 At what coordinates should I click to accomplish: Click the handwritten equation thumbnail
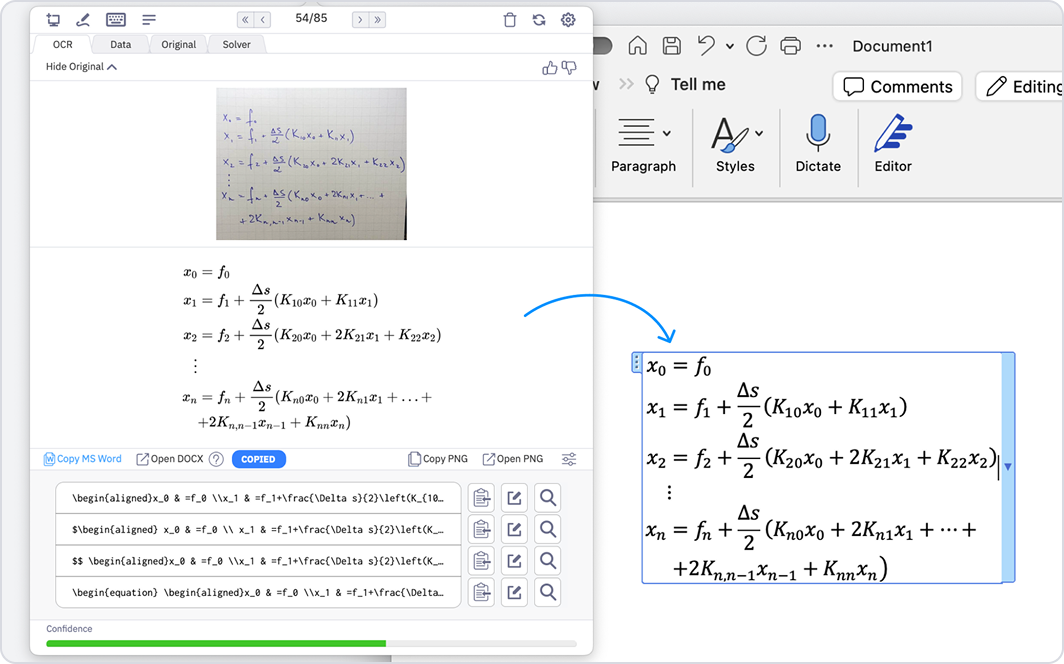click(311, 163)
